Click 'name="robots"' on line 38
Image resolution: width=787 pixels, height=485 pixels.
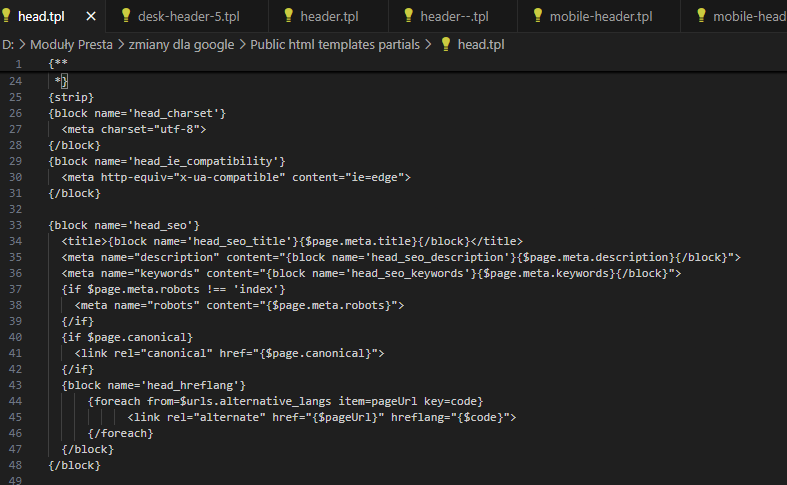[x=157, y=305]
